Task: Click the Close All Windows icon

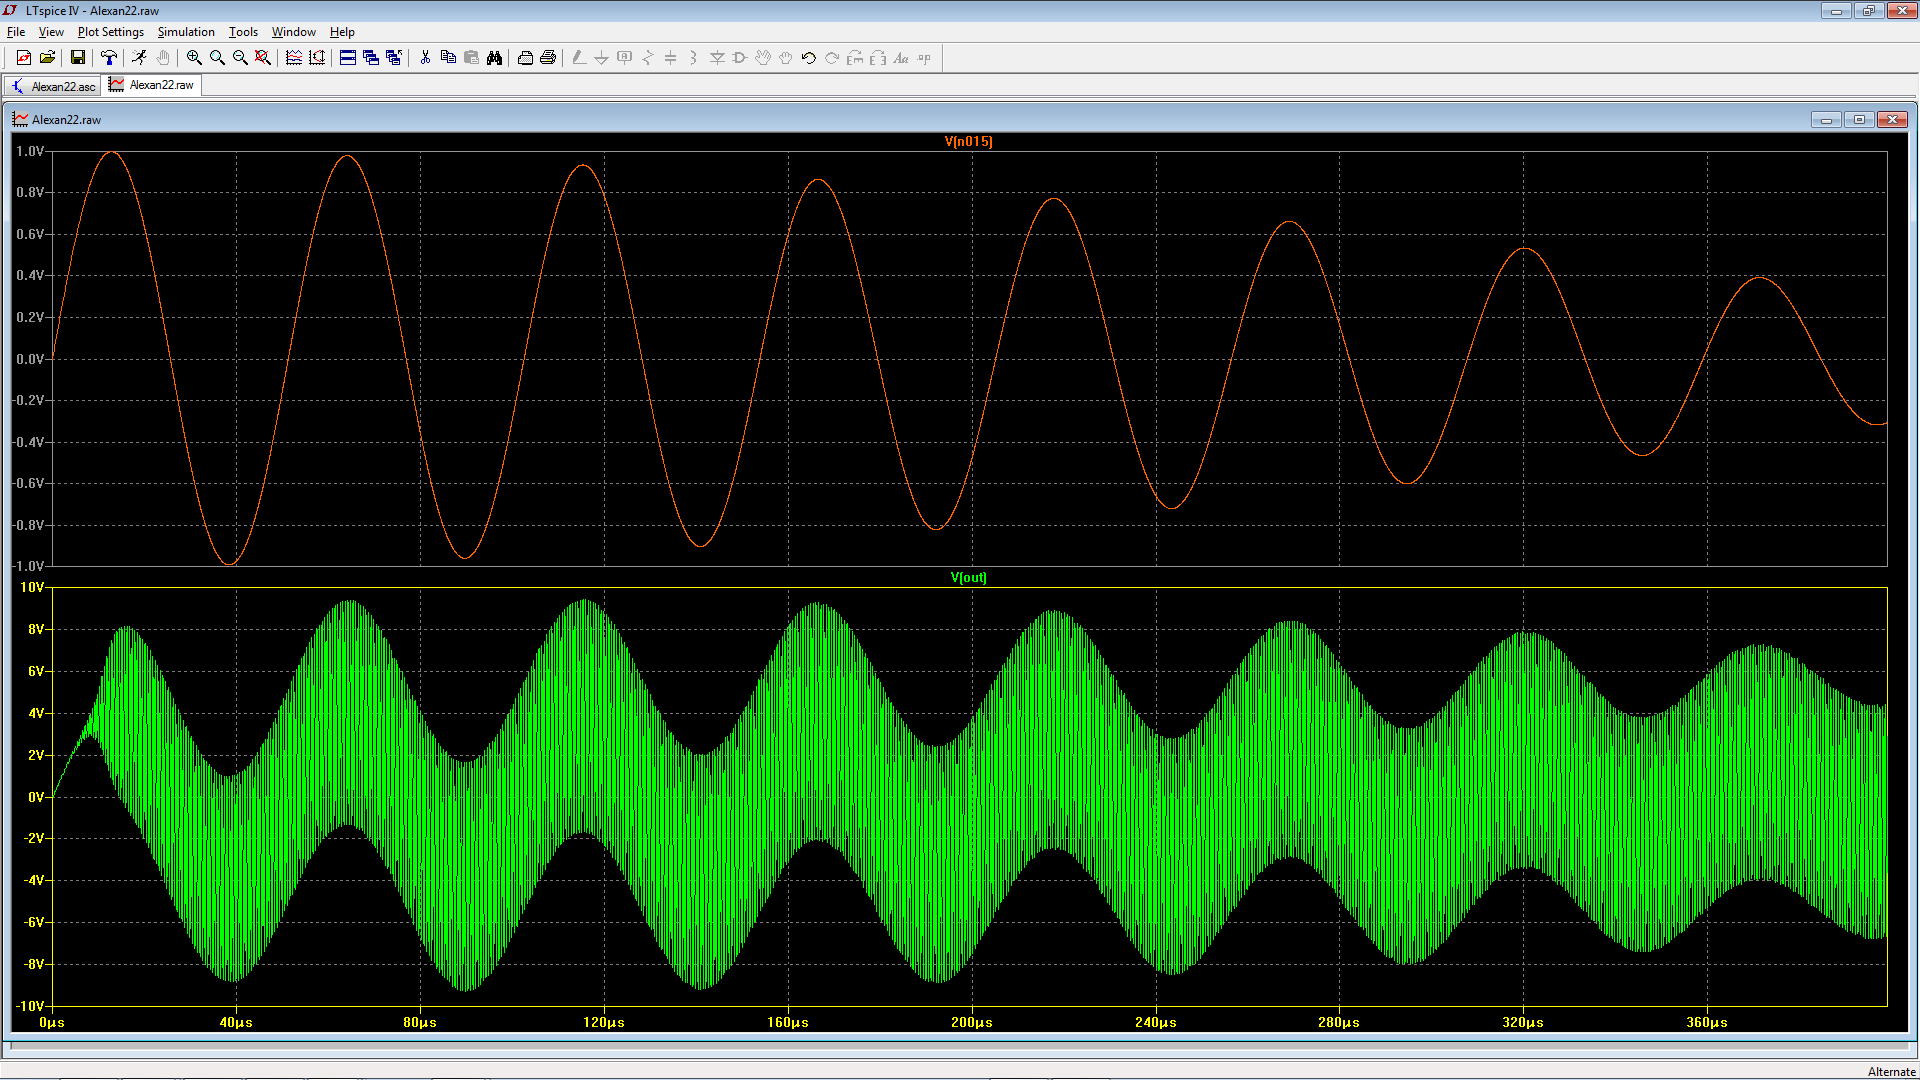Action: click(394, 58)
